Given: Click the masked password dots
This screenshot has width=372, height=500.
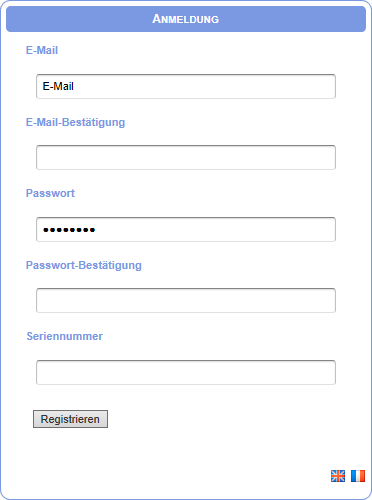Looking at the screenshot, I should pyautogui.click(x=69, y=230).
